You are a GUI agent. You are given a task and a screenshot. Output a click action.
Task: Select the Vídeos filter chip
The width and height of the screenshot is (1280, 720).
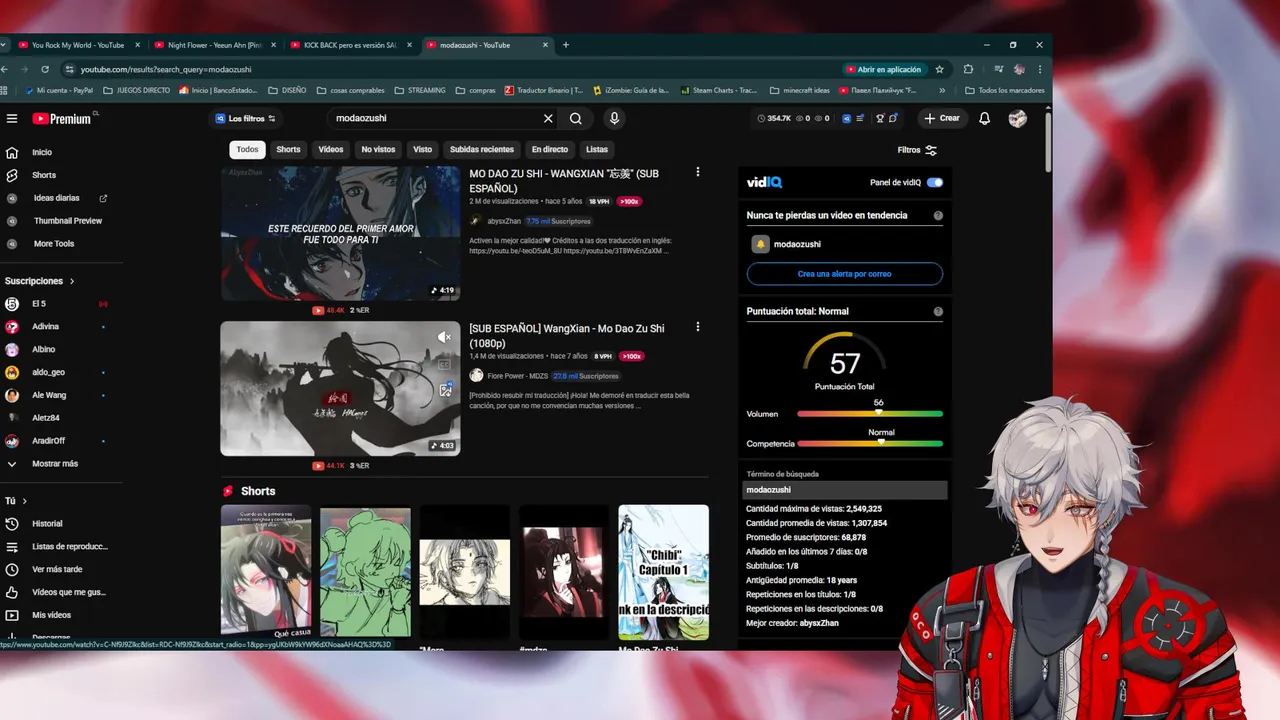[x=331, y=149]
